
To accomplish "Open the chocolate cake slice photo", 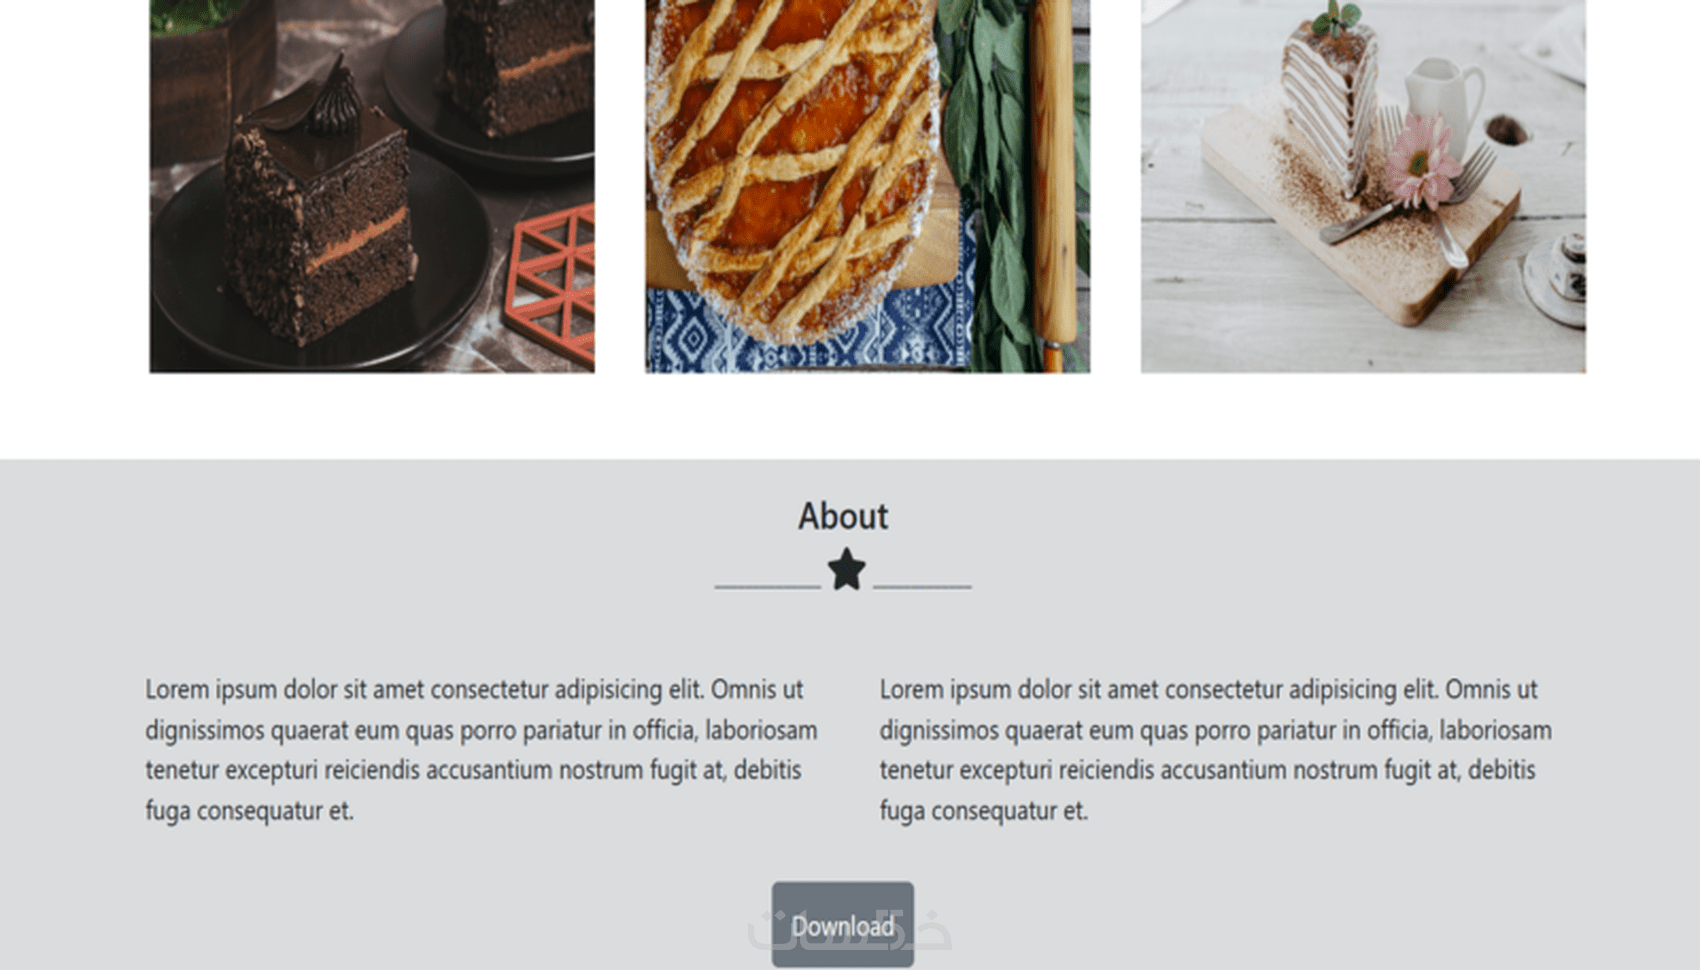I will point(372,186).
